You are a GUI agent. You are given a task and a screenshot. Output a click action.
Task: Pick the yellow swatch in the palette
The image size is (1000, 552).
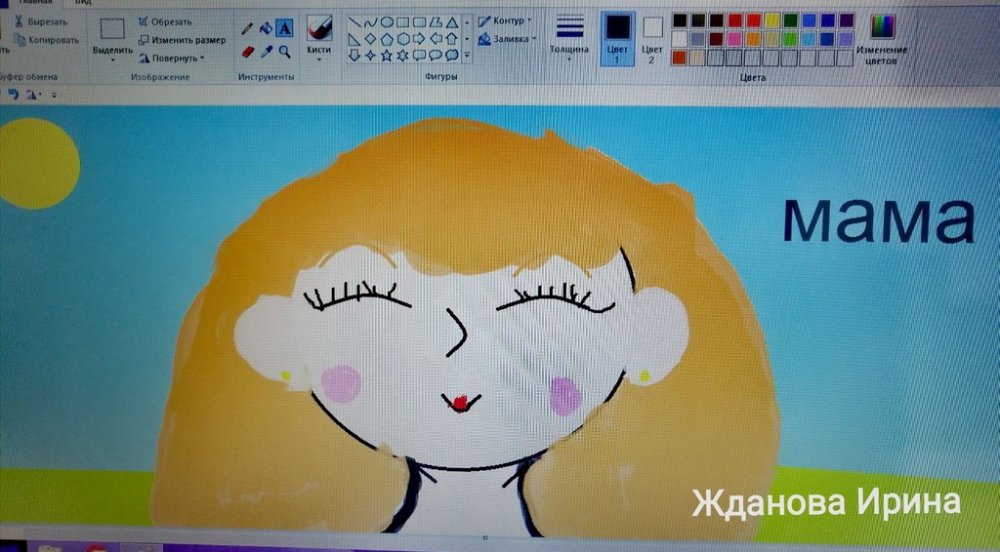tap(770, 20)
